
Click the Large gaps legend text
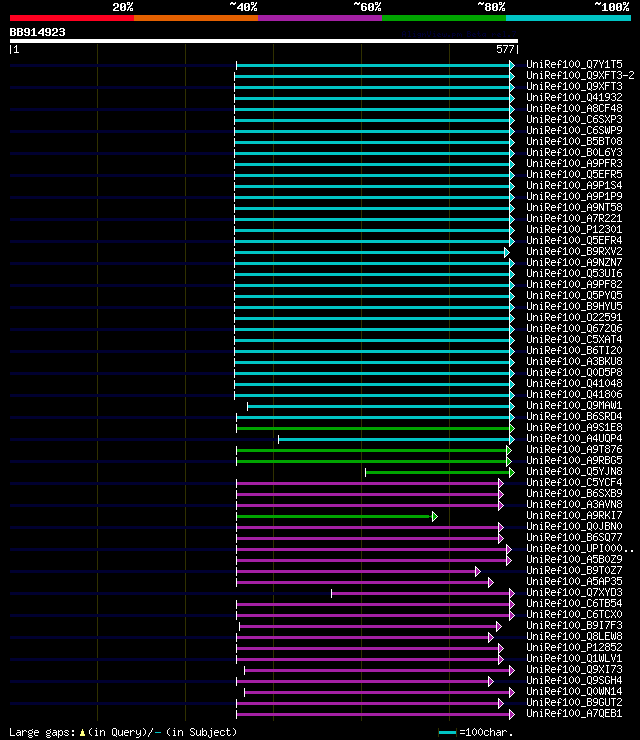[42, 732]
